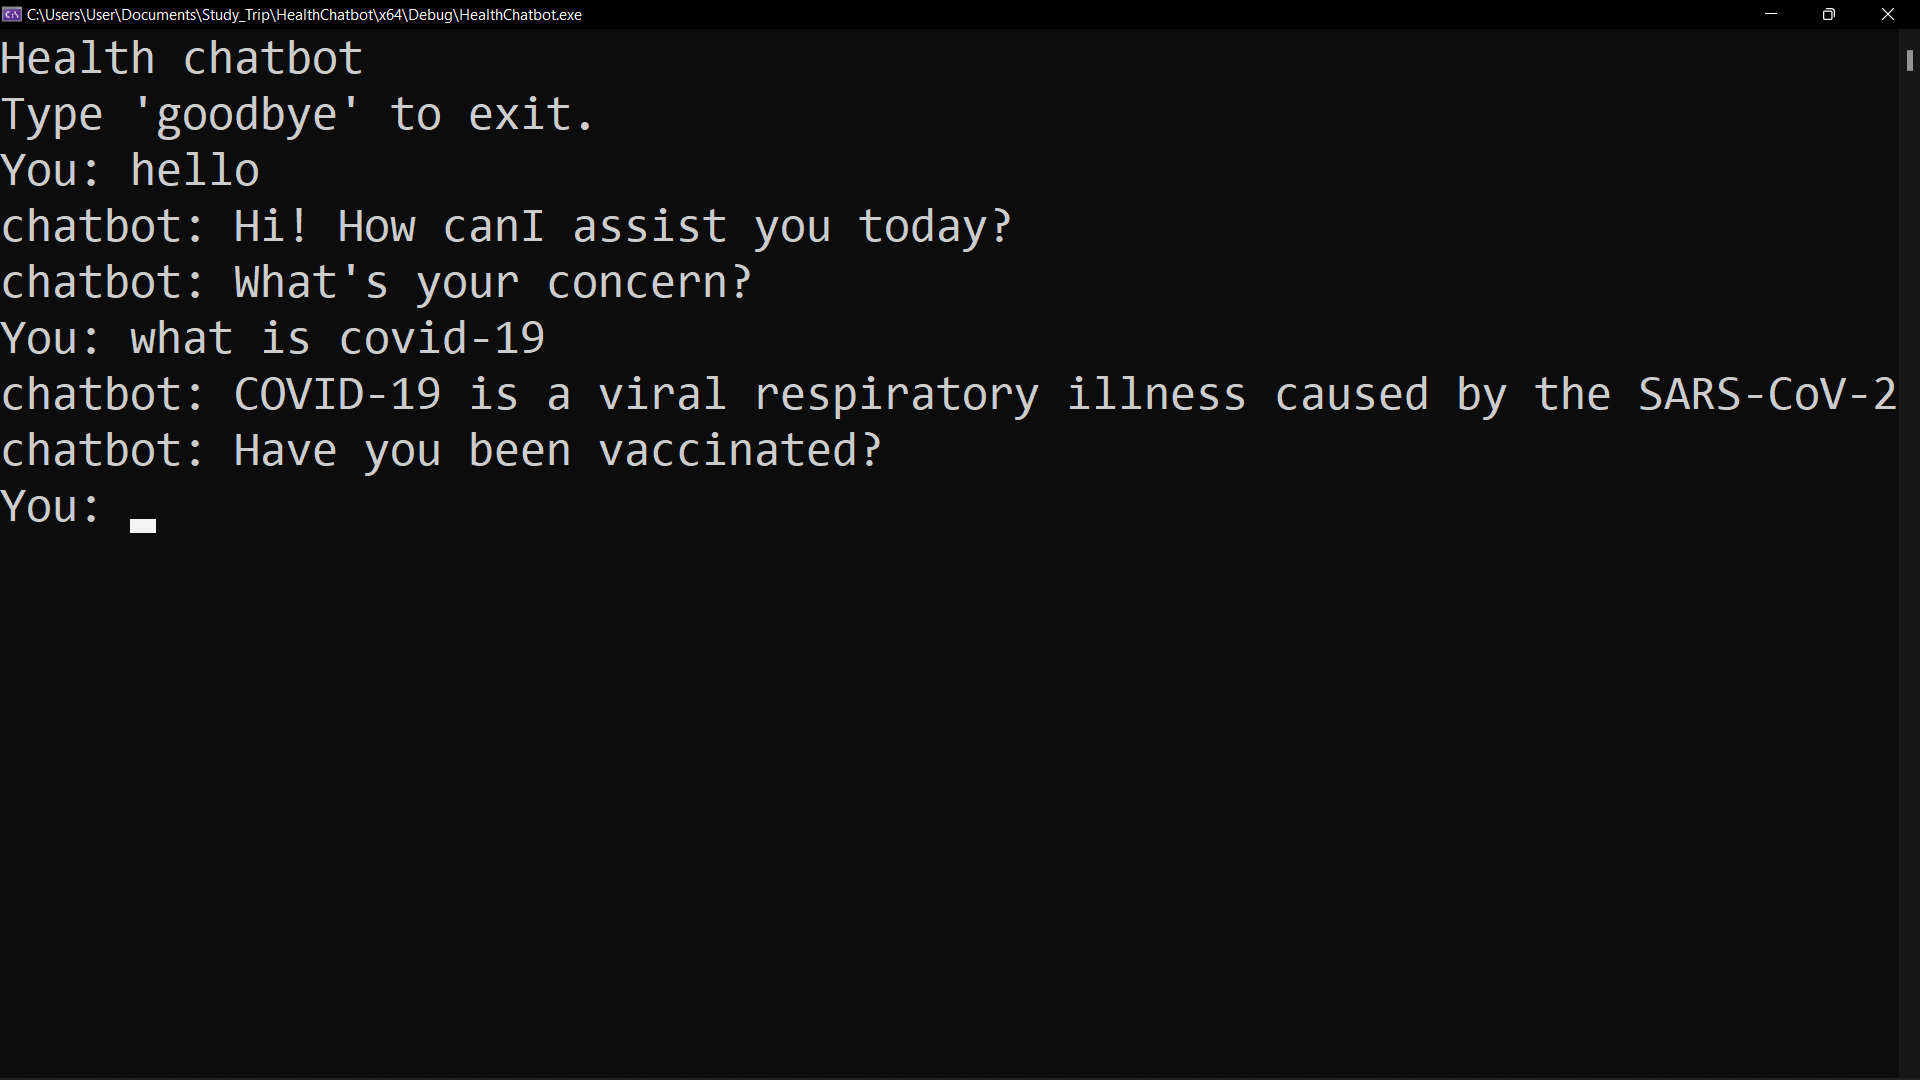Click the 'Health chatbot' heading line
The width and height of the screenshot is (1920, 1080).
pyautogui.click(x=181, y=59)
